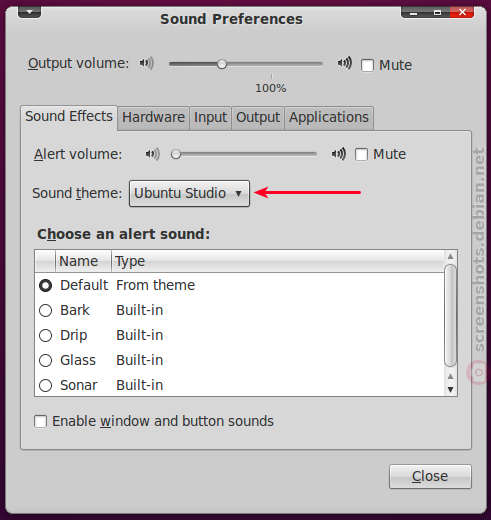Tick the Mute checkbox for Output volume

coord(367,65)
